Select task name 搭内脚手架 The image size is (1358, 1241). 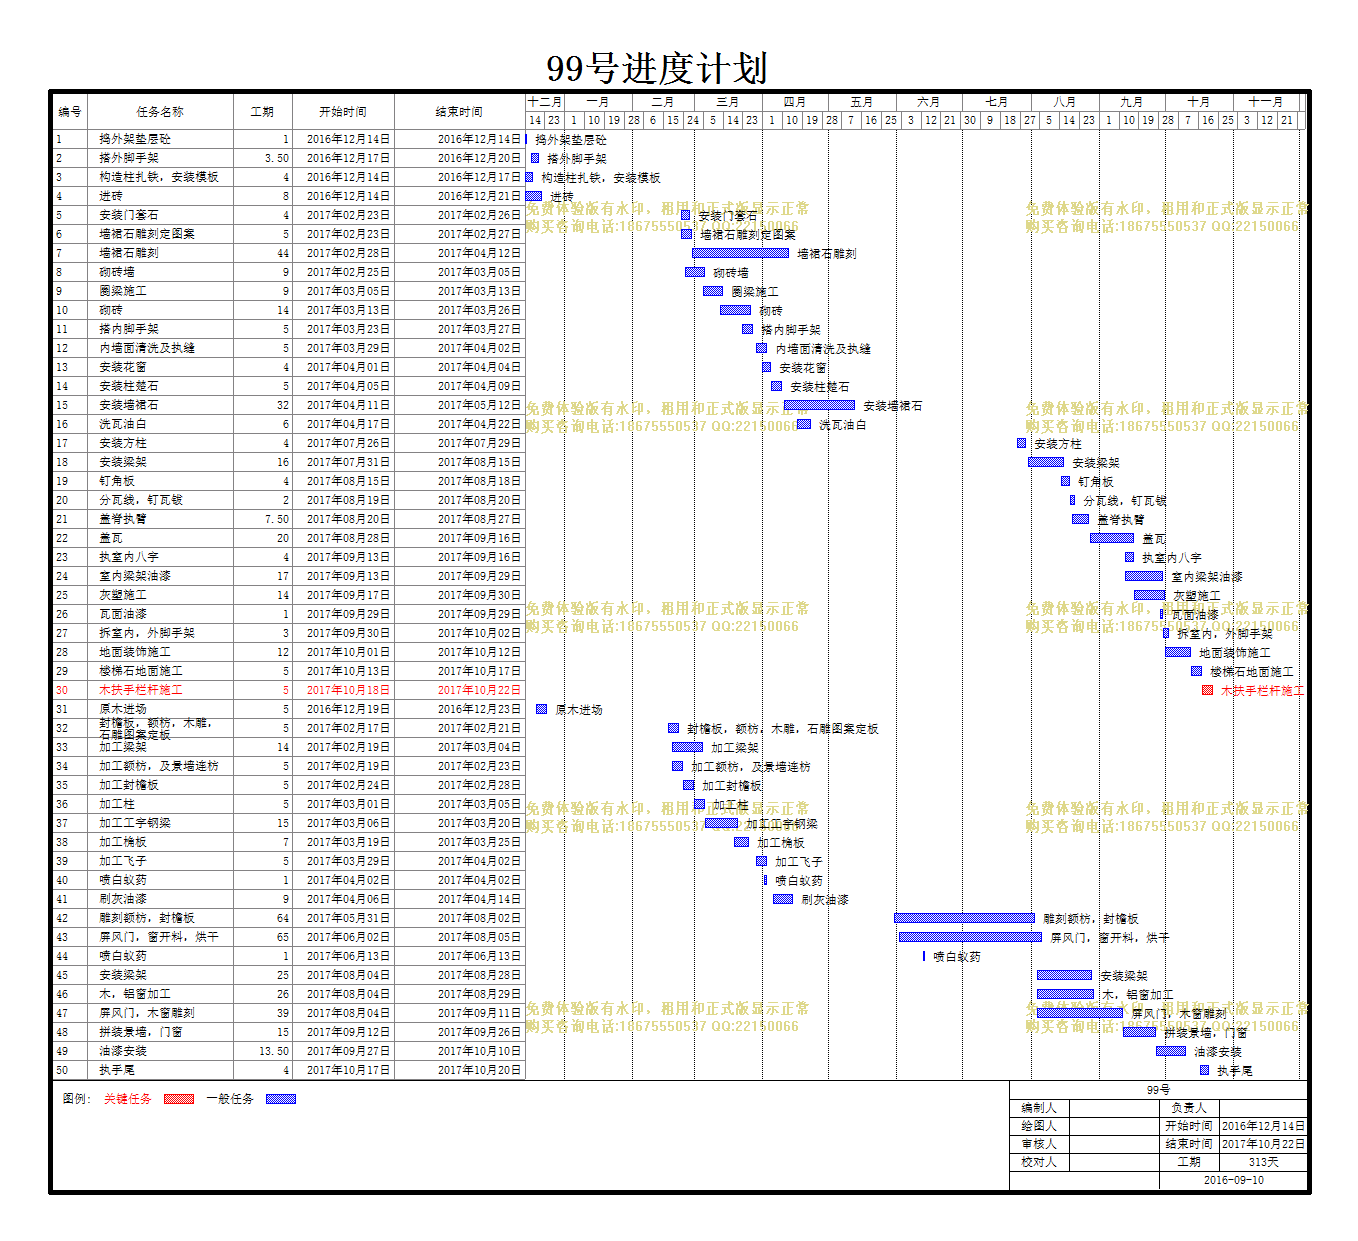129,329
